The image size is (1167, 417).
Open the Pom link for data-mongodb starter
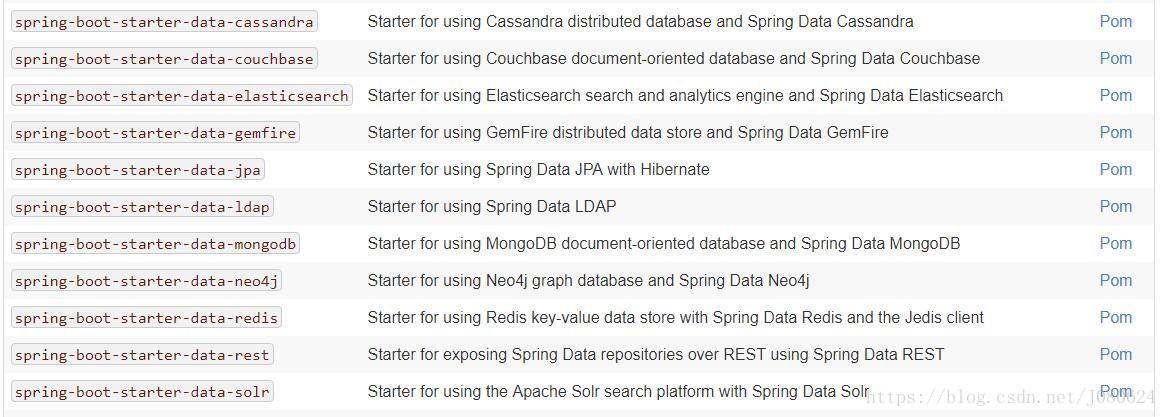tap(1116, 243)
